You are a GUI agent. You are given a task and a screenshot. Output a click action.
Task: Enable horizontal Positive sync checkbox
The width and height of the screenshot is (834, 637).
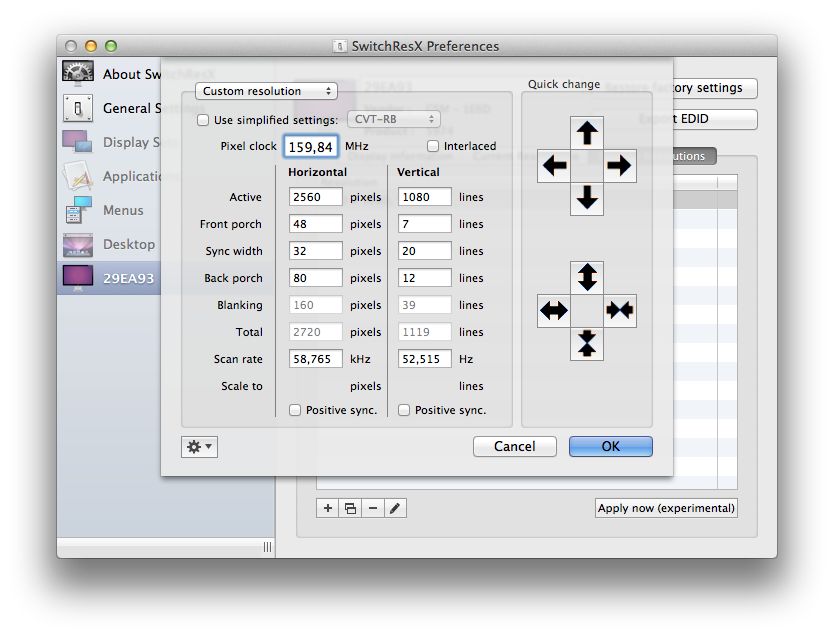[295, 410]
